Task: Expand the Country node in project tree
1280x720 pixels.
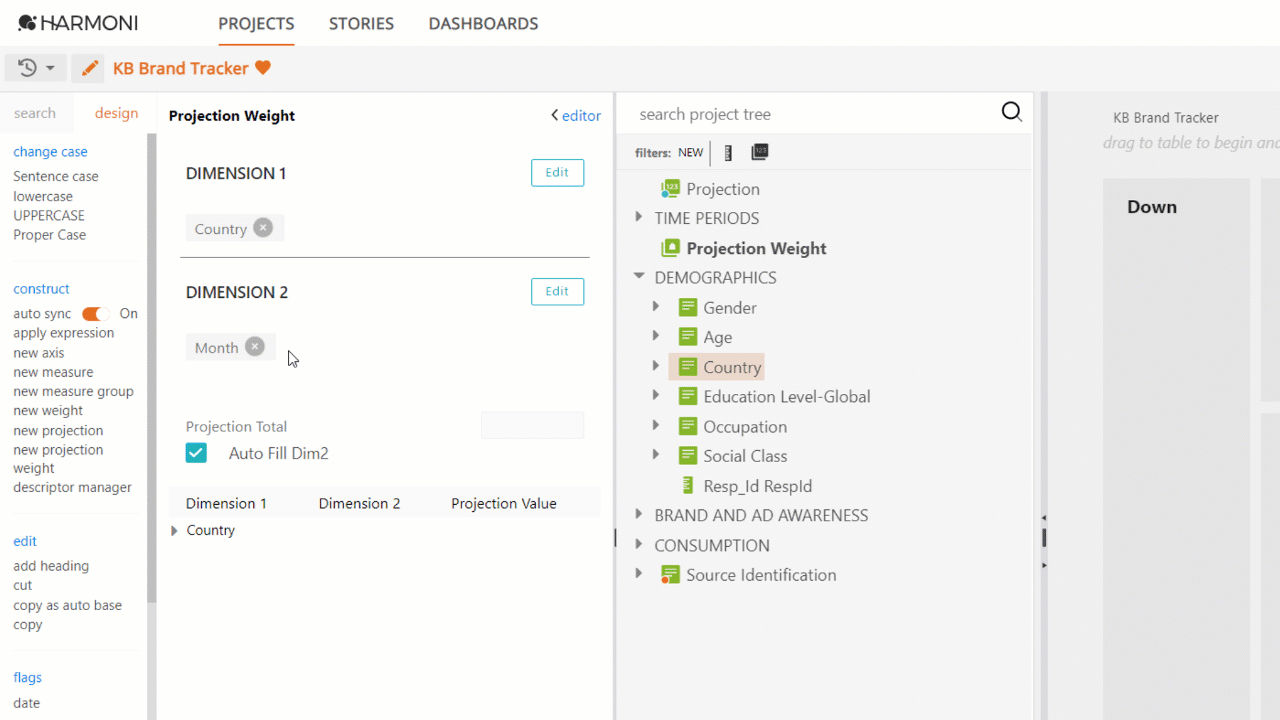Action: tap(656, 366)
